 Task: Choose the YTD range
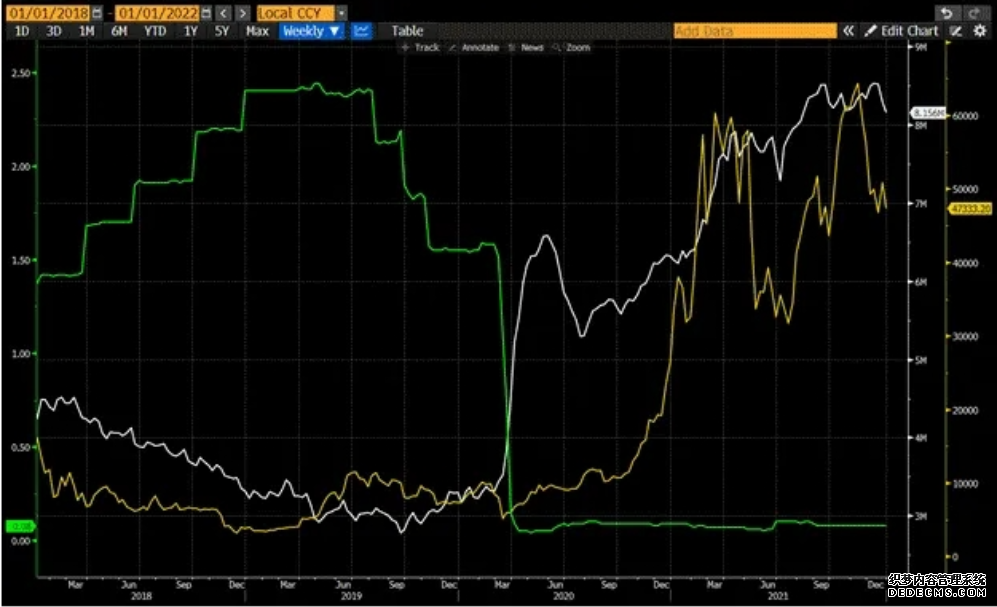155,31
